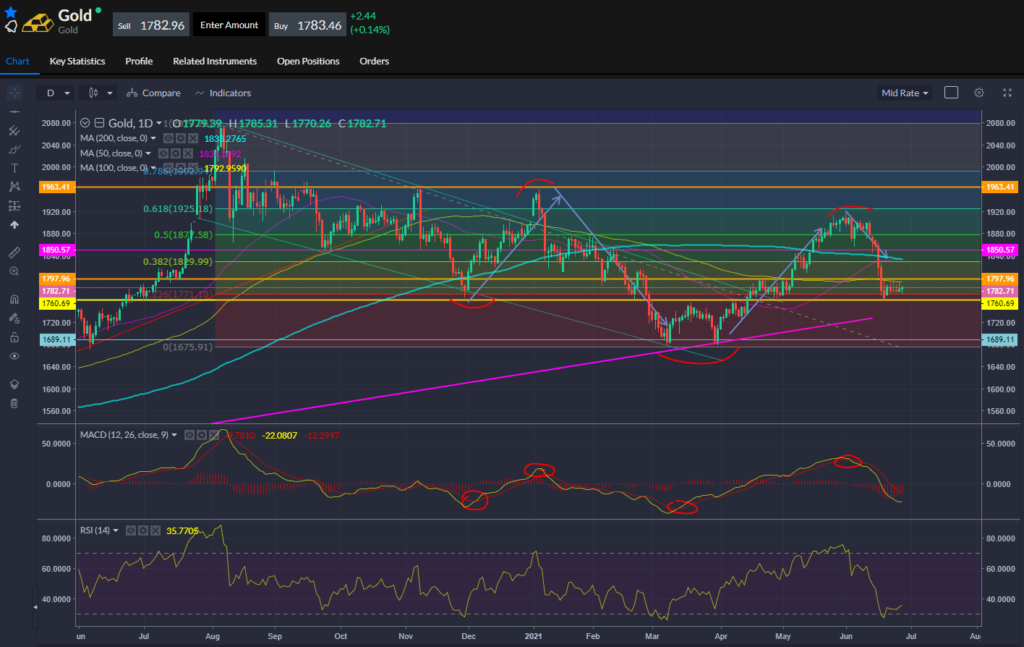Open the Indicators menu
Screen dimensions: 1024x647
pos(223,93)
